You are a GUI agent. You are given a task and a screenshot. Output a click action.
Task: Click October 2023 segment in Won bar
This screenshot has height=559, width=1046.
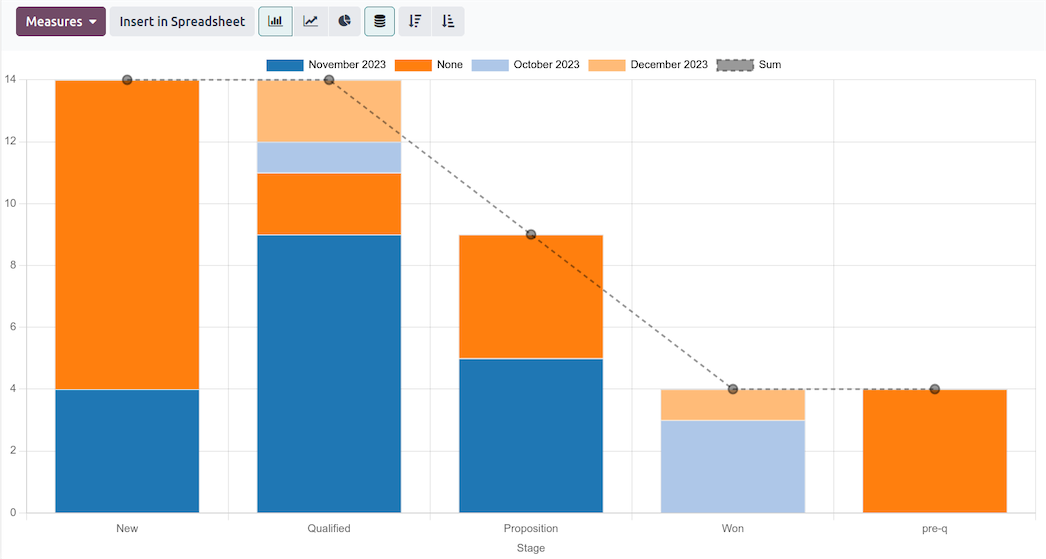click(x=733, y=466)
